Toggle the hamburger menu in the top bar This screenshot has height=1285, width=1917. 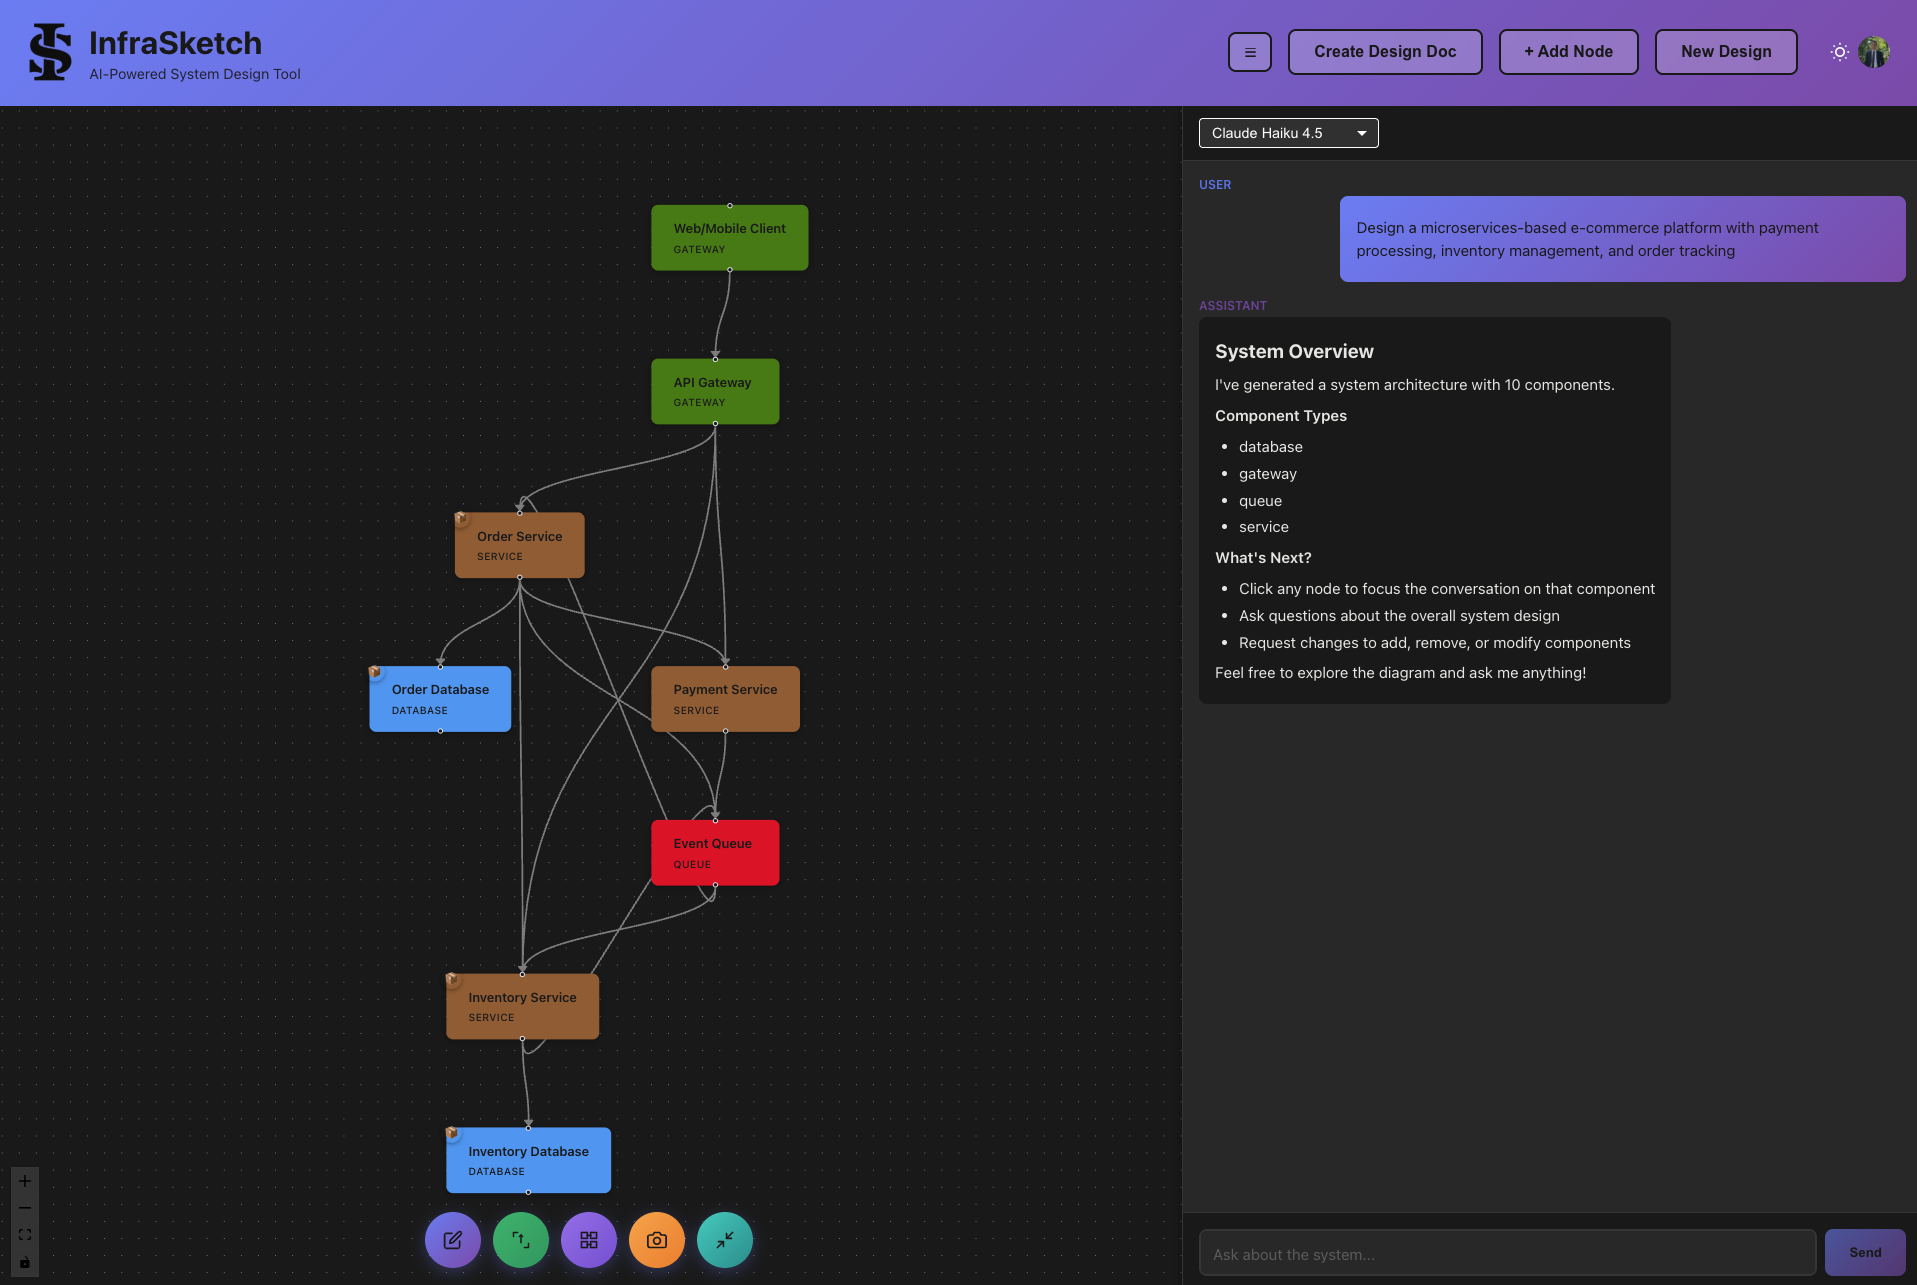[1249, 51]
